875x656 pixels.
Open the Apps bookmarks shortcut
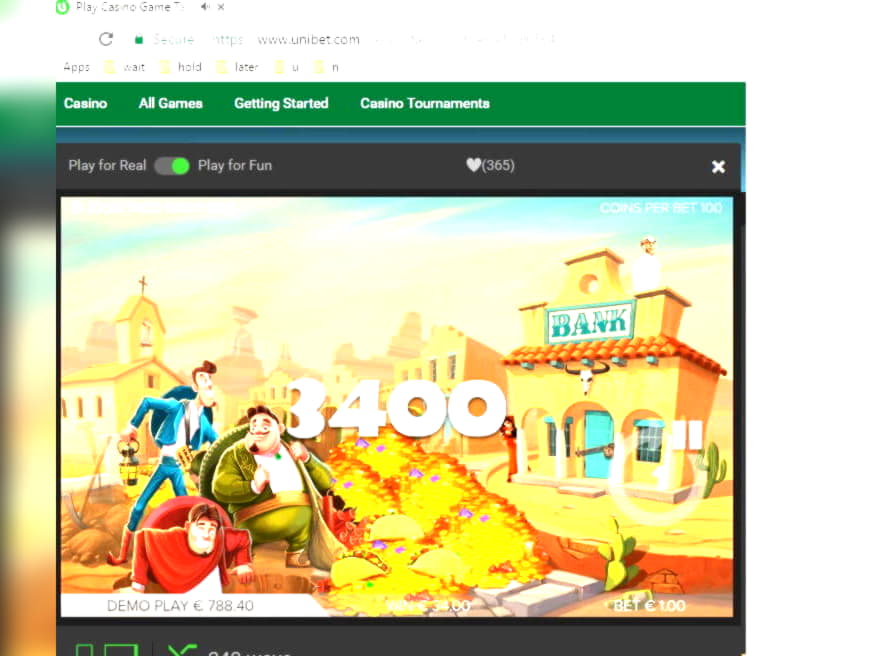(76, 67)
